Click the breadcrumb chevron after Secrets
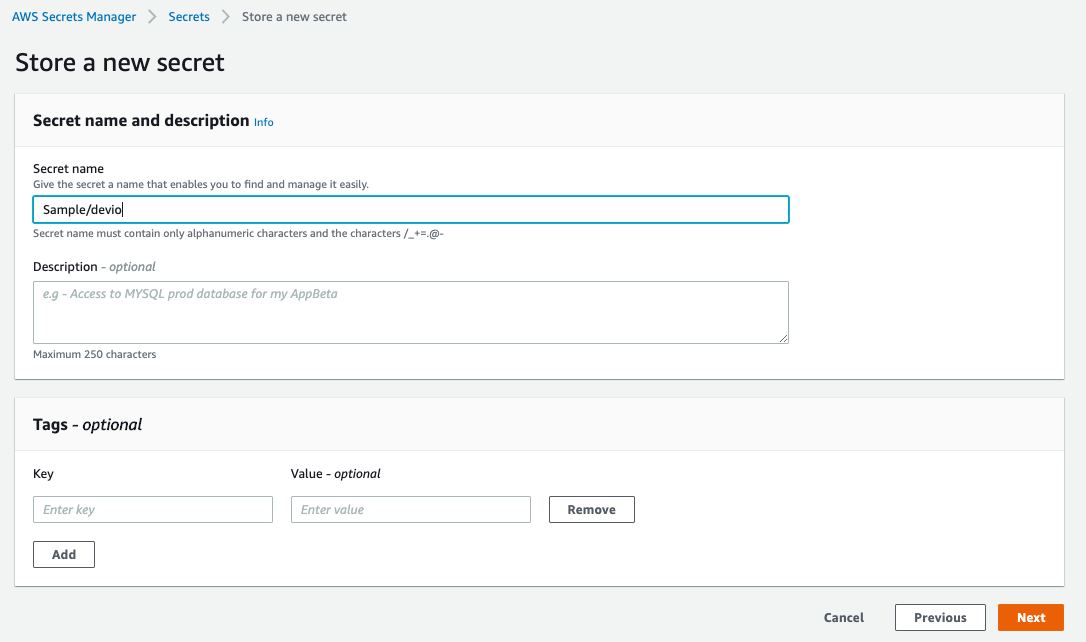The height and width of the screenshot is (642, 1086). pyautogui.click(x=223, y=16)
